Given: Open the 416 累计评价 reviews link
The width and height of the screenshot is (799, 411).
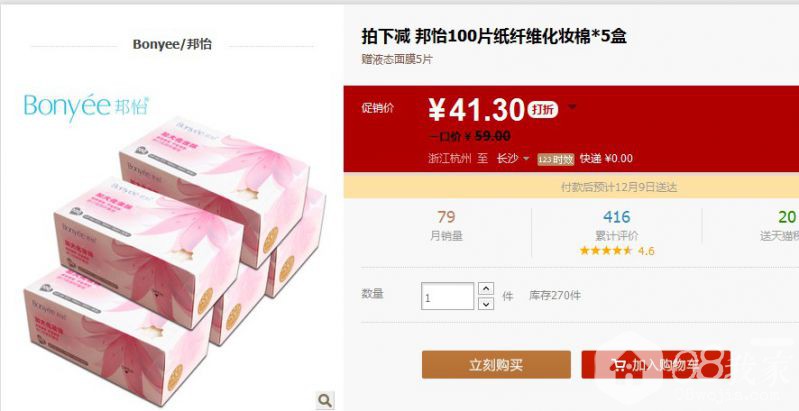Looking at the screenshot, I should 617,226.
